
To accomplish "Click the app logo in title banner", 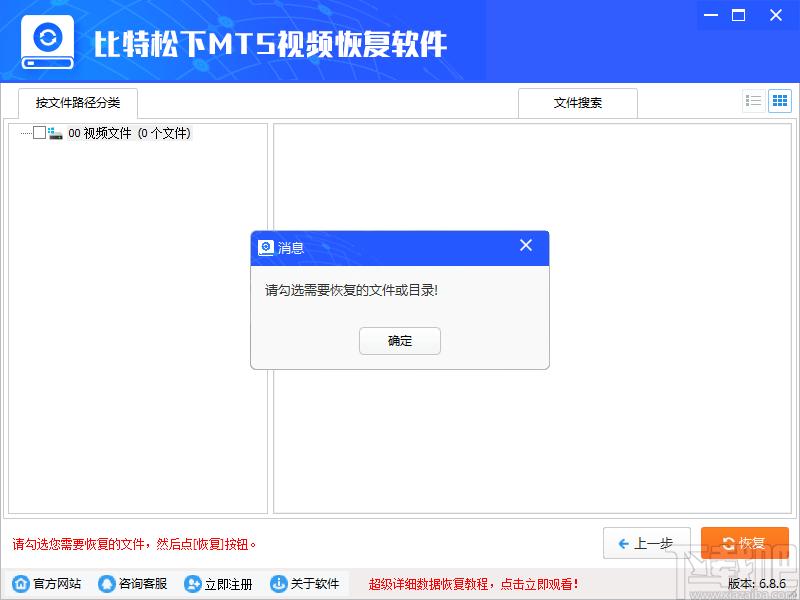I will pos(47,42).
